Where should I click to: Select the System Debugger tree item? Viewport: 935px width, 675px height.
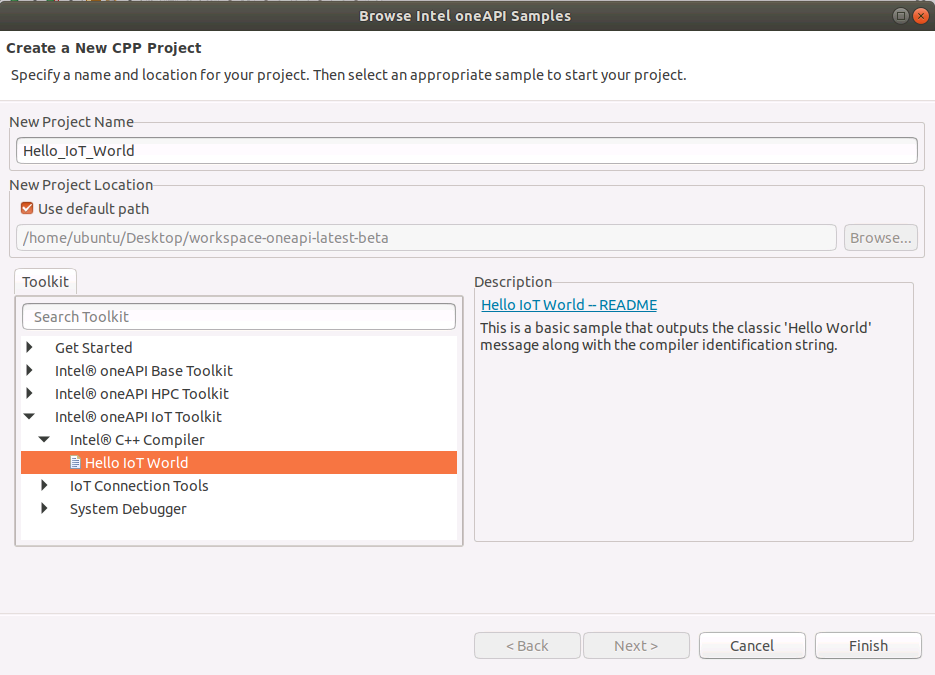pyautogui.click(x=128, y=509)
